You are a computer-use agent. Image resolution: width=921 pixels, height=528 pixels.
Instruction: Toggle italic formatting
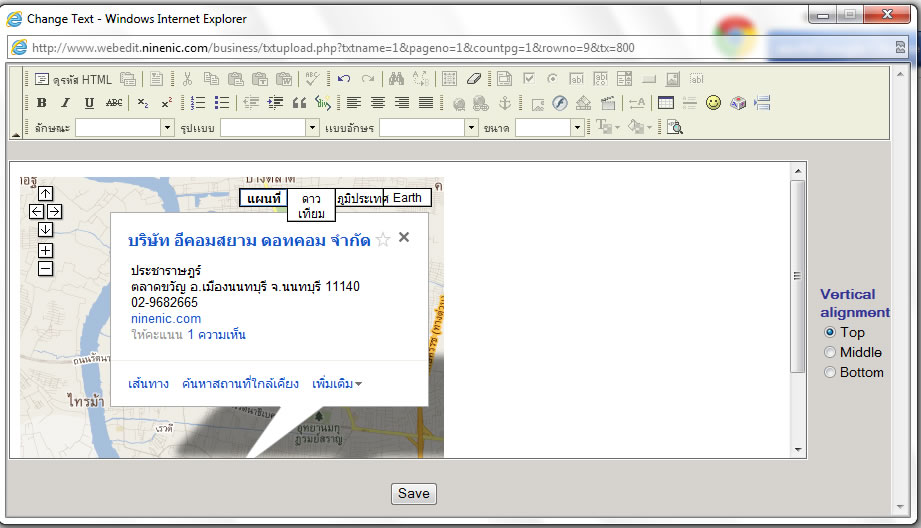click(65, 103)
